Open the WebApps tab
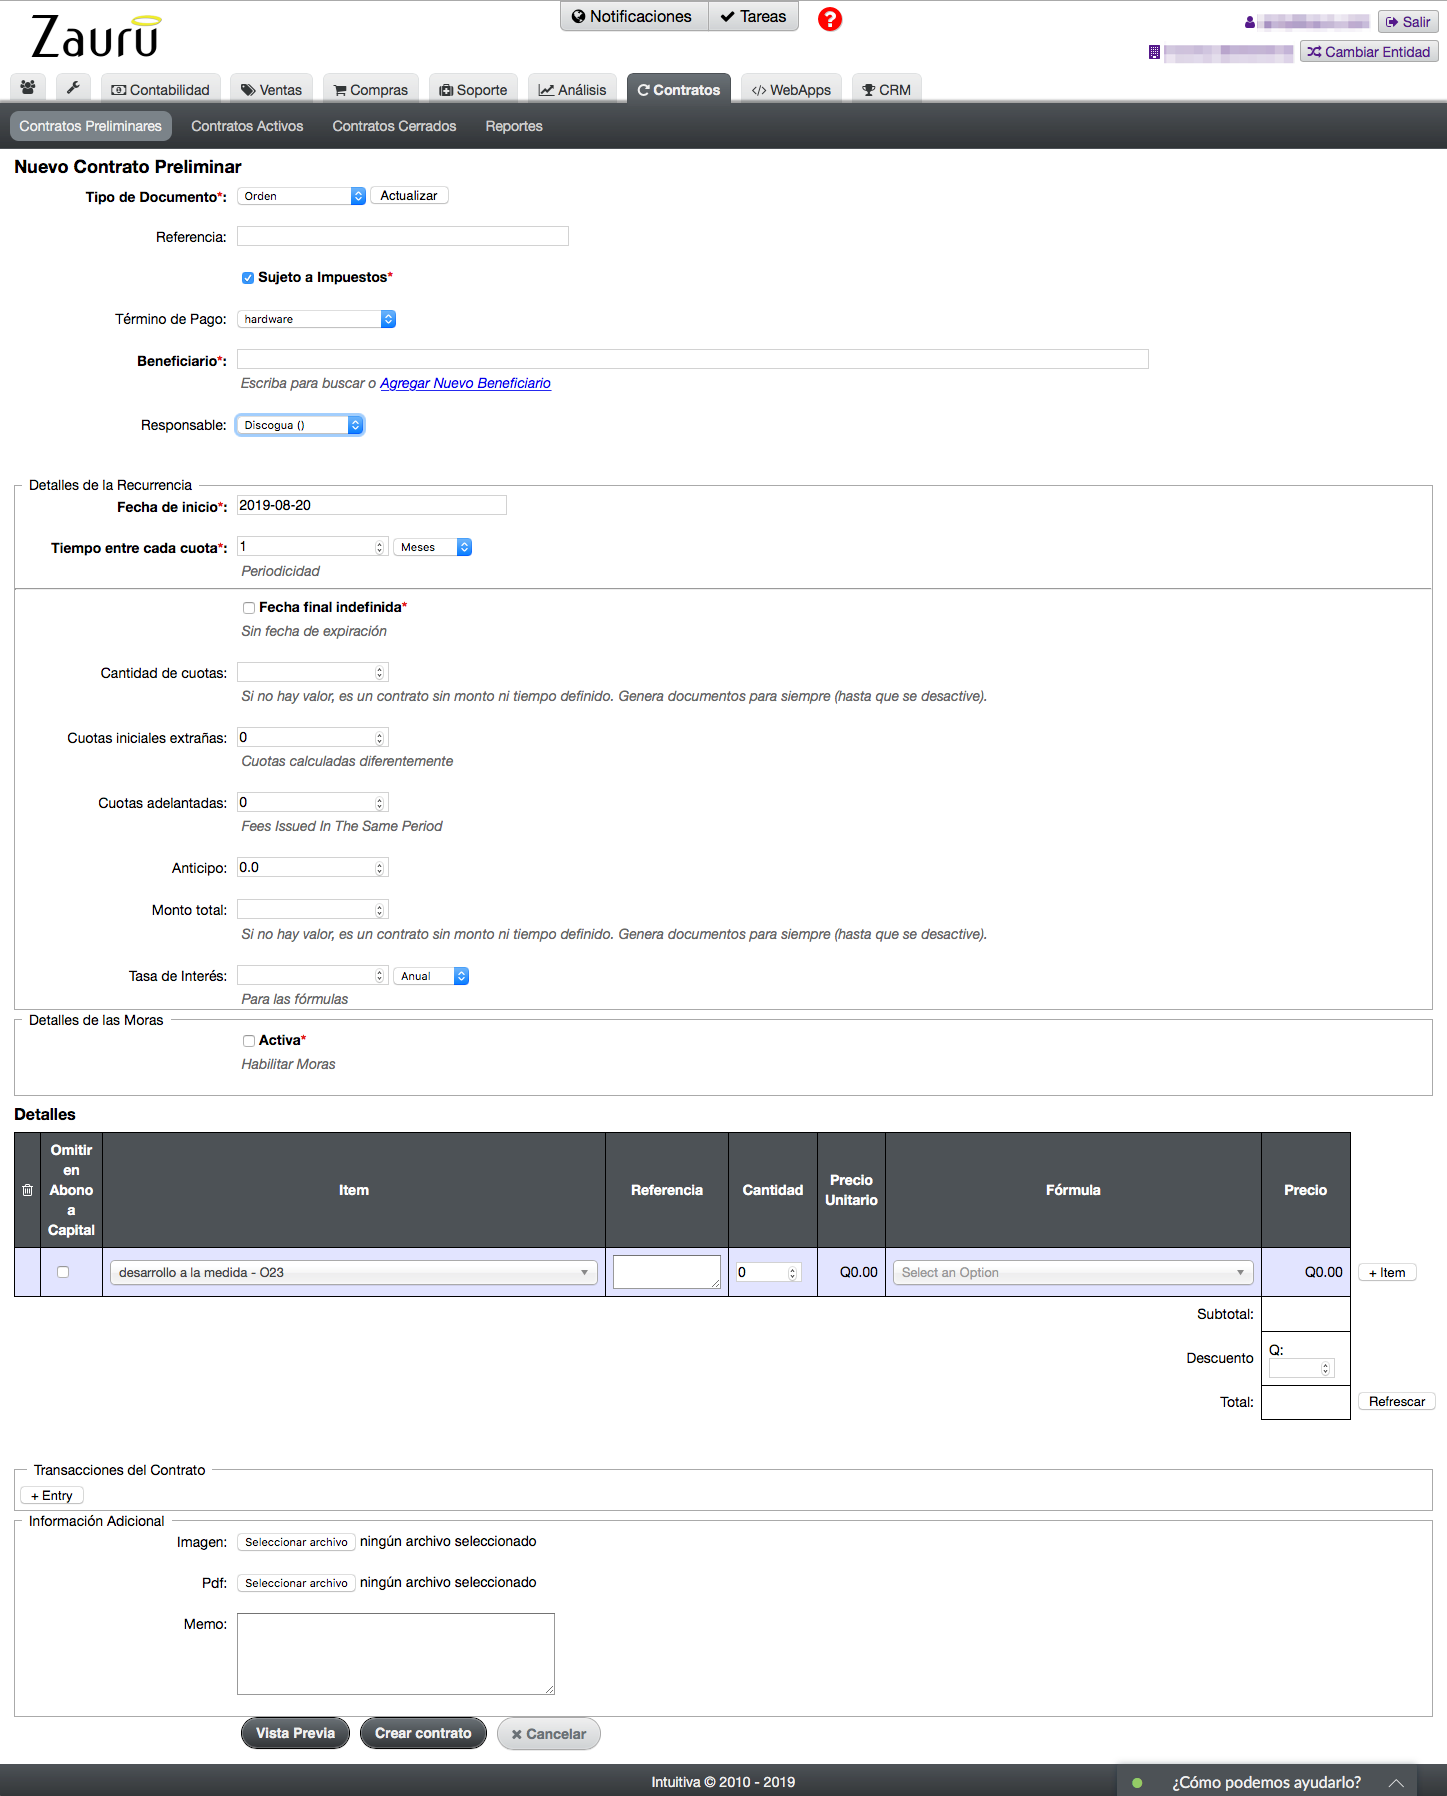 click(x=791, y=89)
